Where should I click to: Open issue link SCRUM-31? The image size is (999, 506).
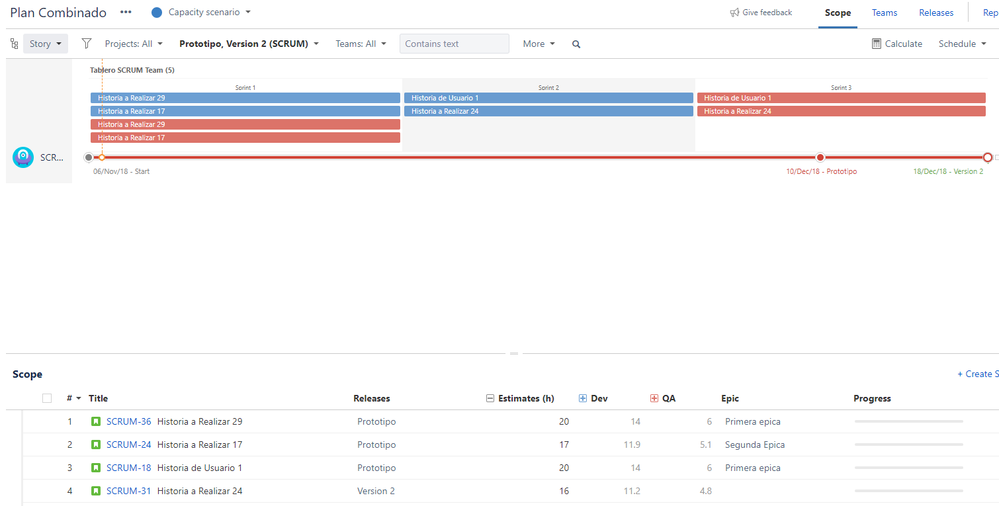coord(129,491)
